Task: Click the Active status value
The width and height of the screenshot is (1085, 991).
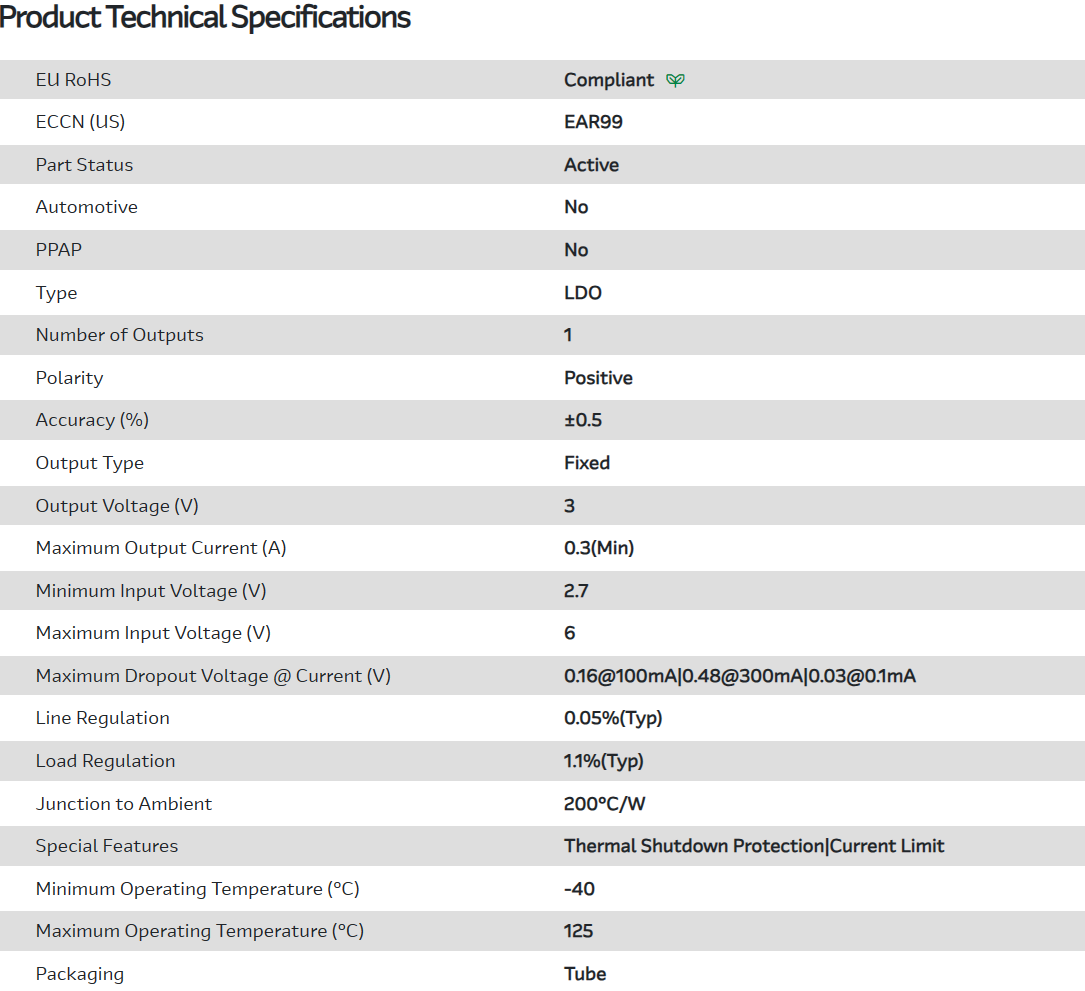Action: [591, 165]
